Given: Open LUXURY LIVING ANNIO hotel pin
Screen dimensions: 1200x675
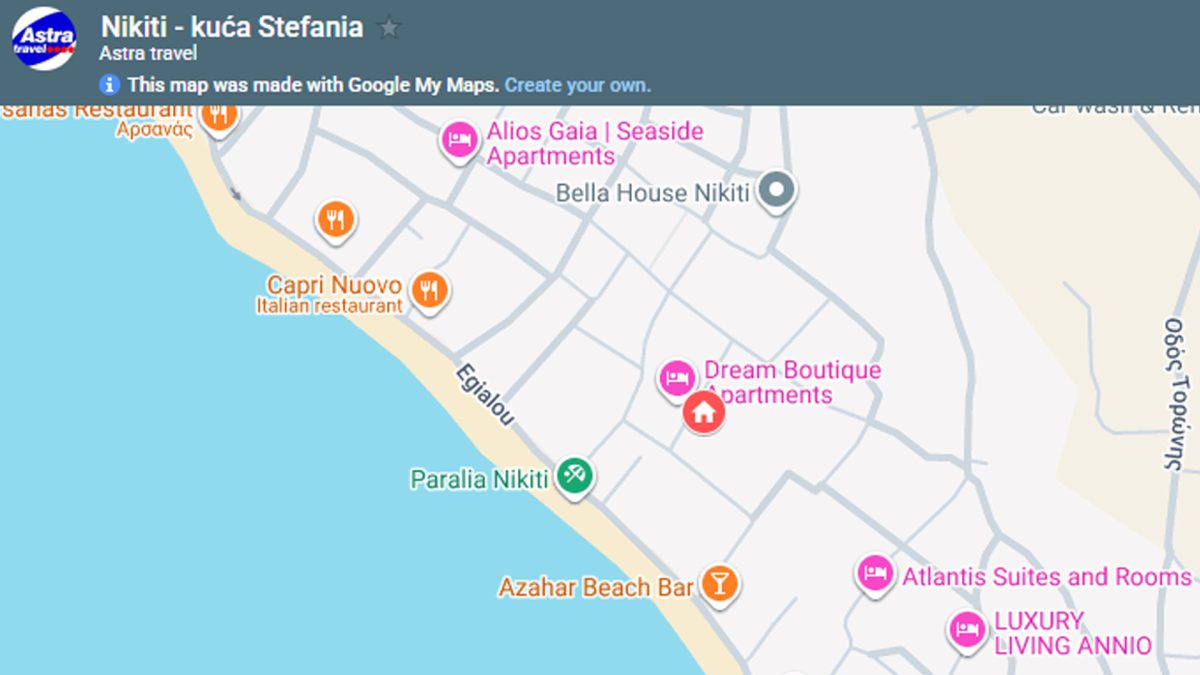Looking at the screenshot, I should point(966,629).
